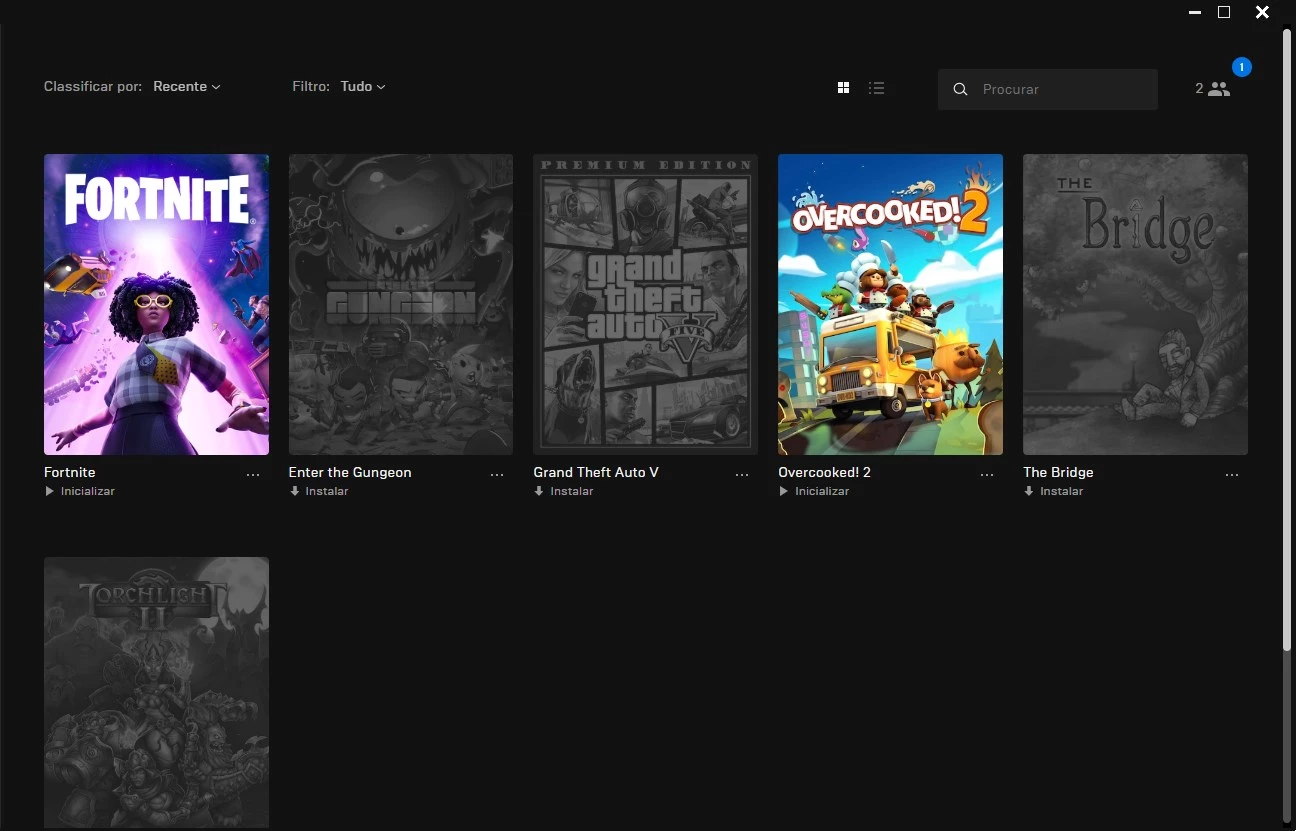Maximize the launcher window
This screenshot has height=831, width=1296.
pos(1224,12)
